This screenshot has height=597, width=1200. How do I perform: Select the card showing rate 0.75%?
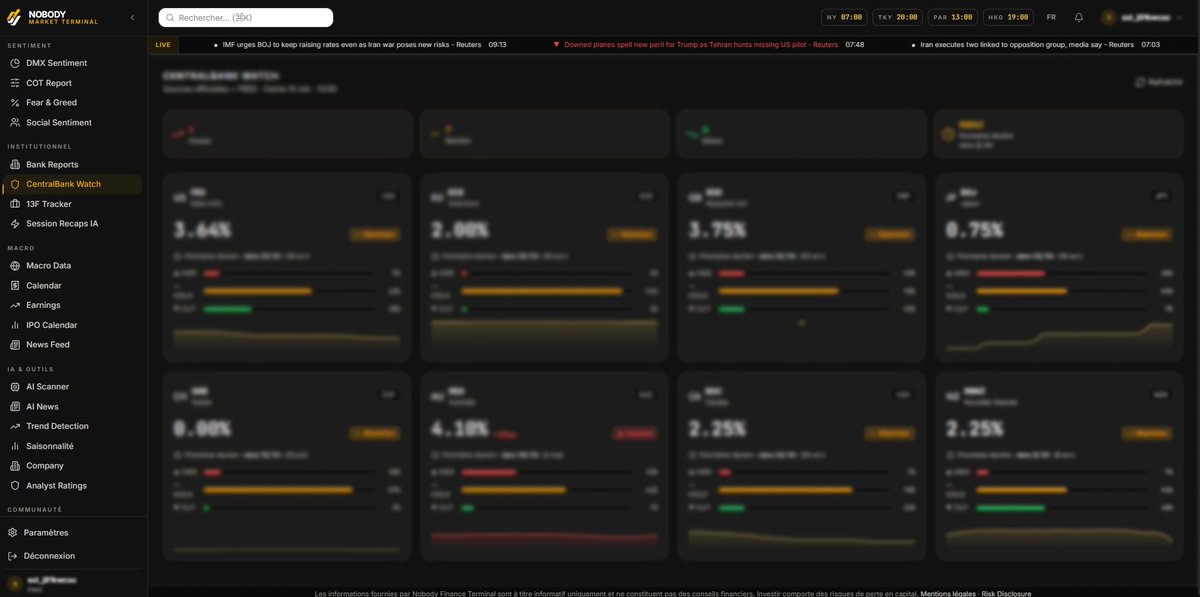pos(1058,267)
